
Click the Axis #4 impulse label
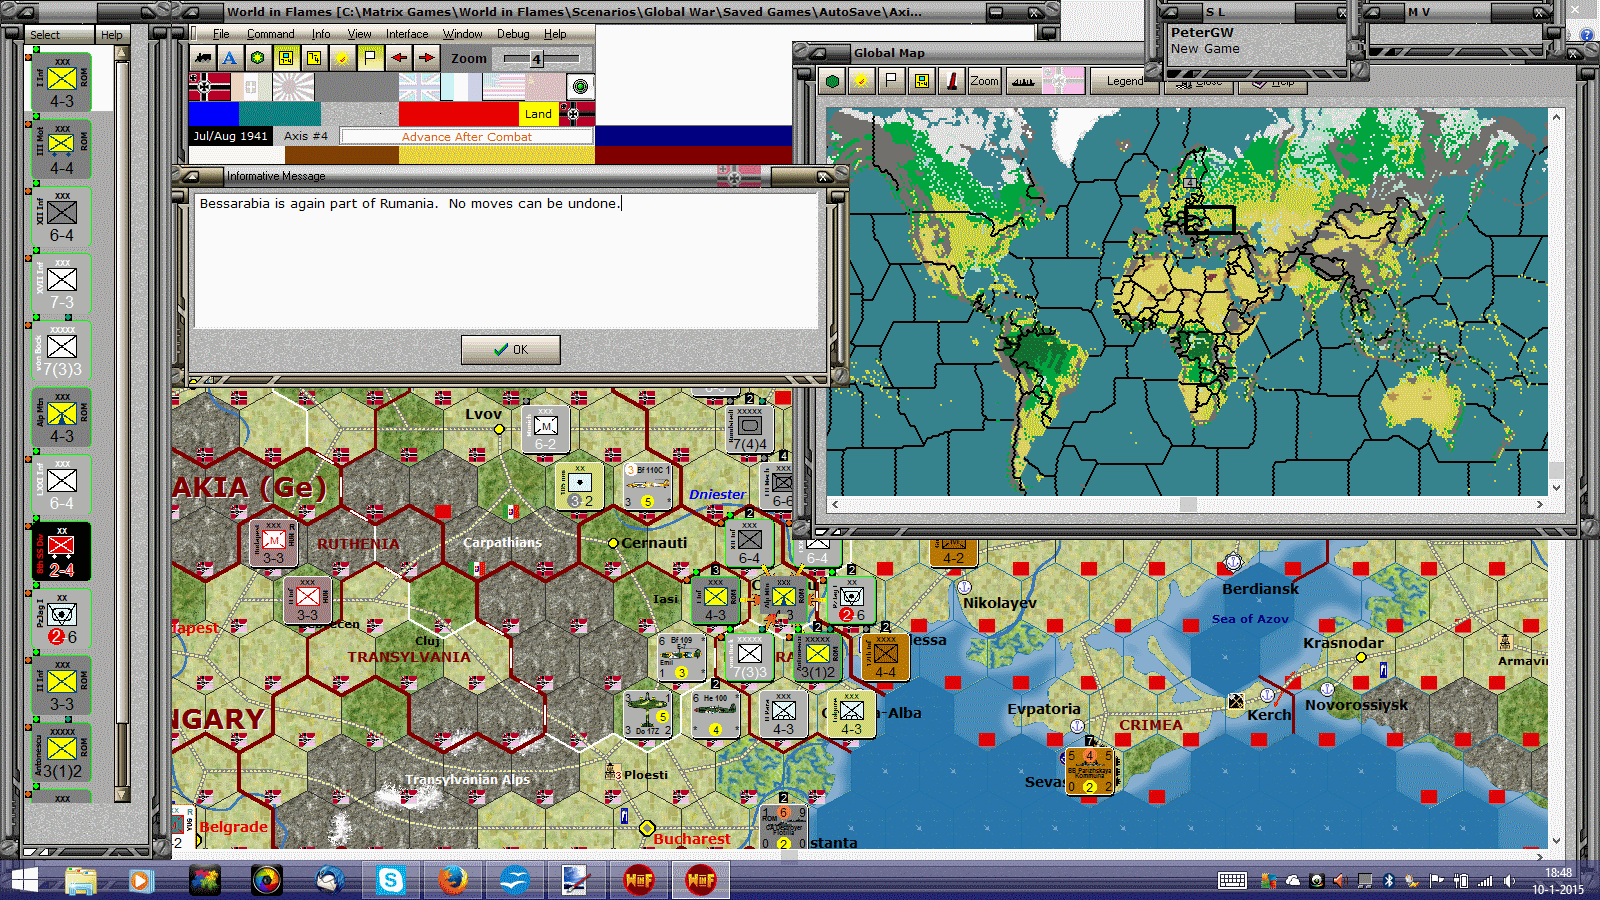coord(305,136)
